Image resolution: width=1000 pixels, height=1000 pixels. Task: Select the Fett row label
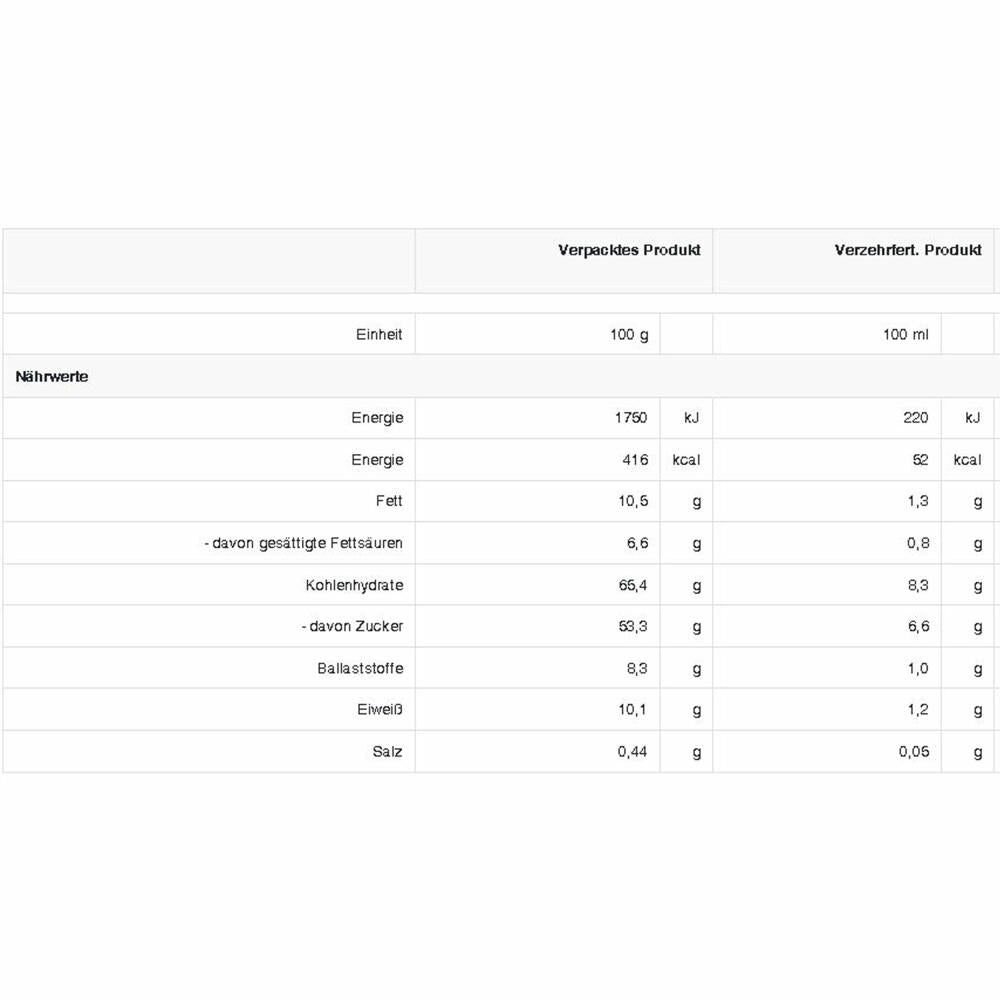coord(389,501)
